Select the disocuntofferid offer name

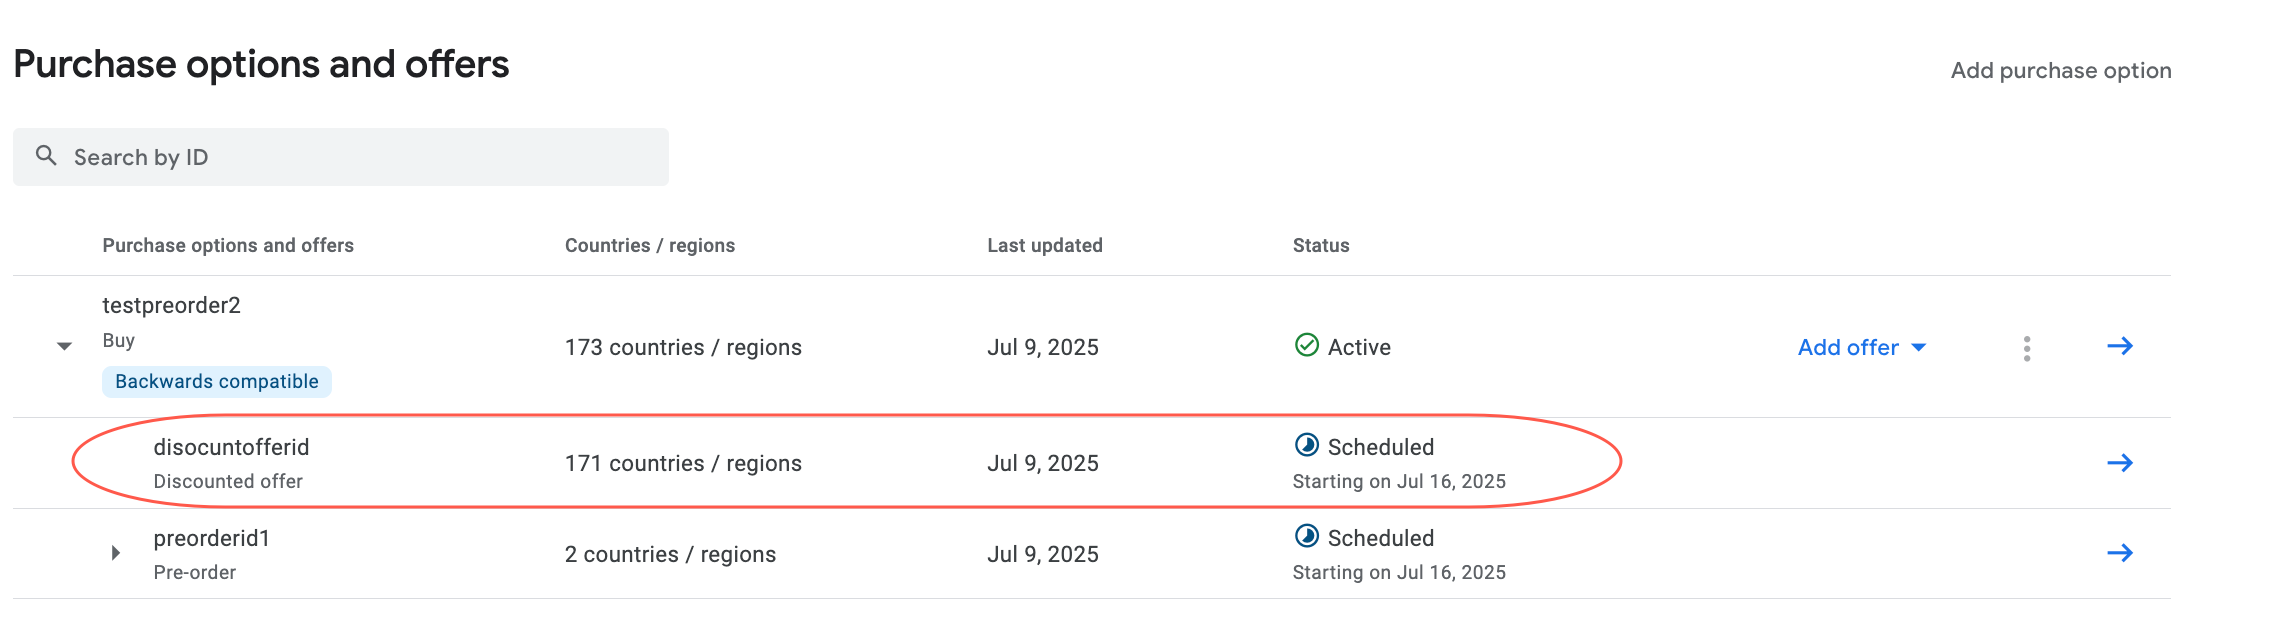point(231,447)
